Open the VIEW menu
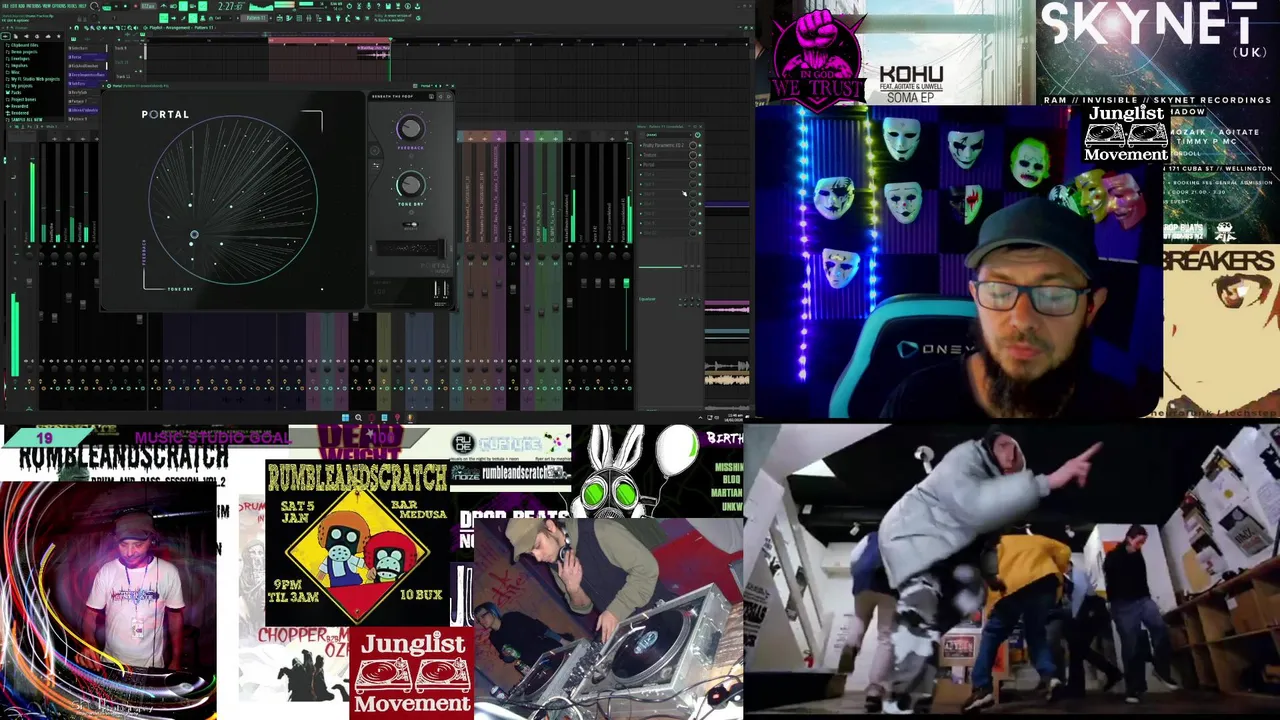1280x720 pixels. tap(46, 6)
